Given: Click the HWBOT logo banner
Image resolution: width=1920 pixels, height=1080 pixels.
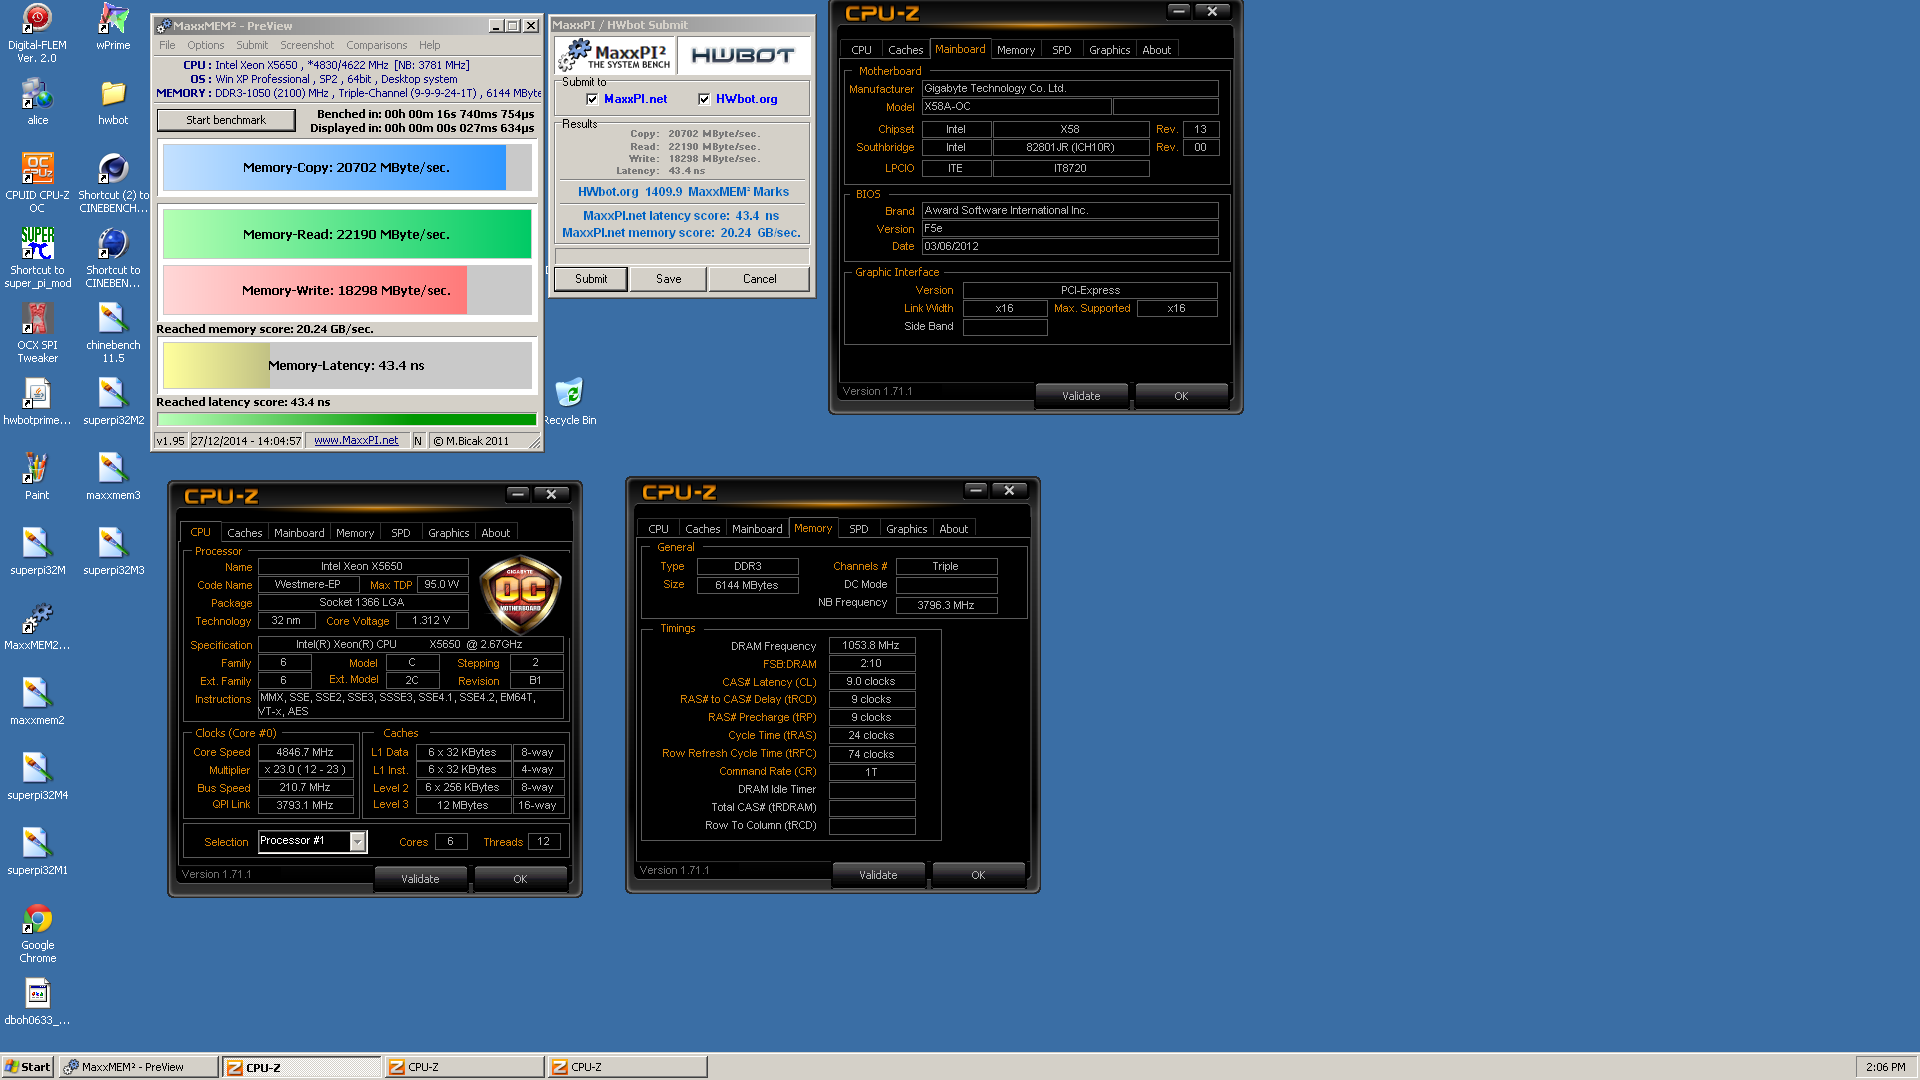Looking at the screenshot, I should [742, 55].
